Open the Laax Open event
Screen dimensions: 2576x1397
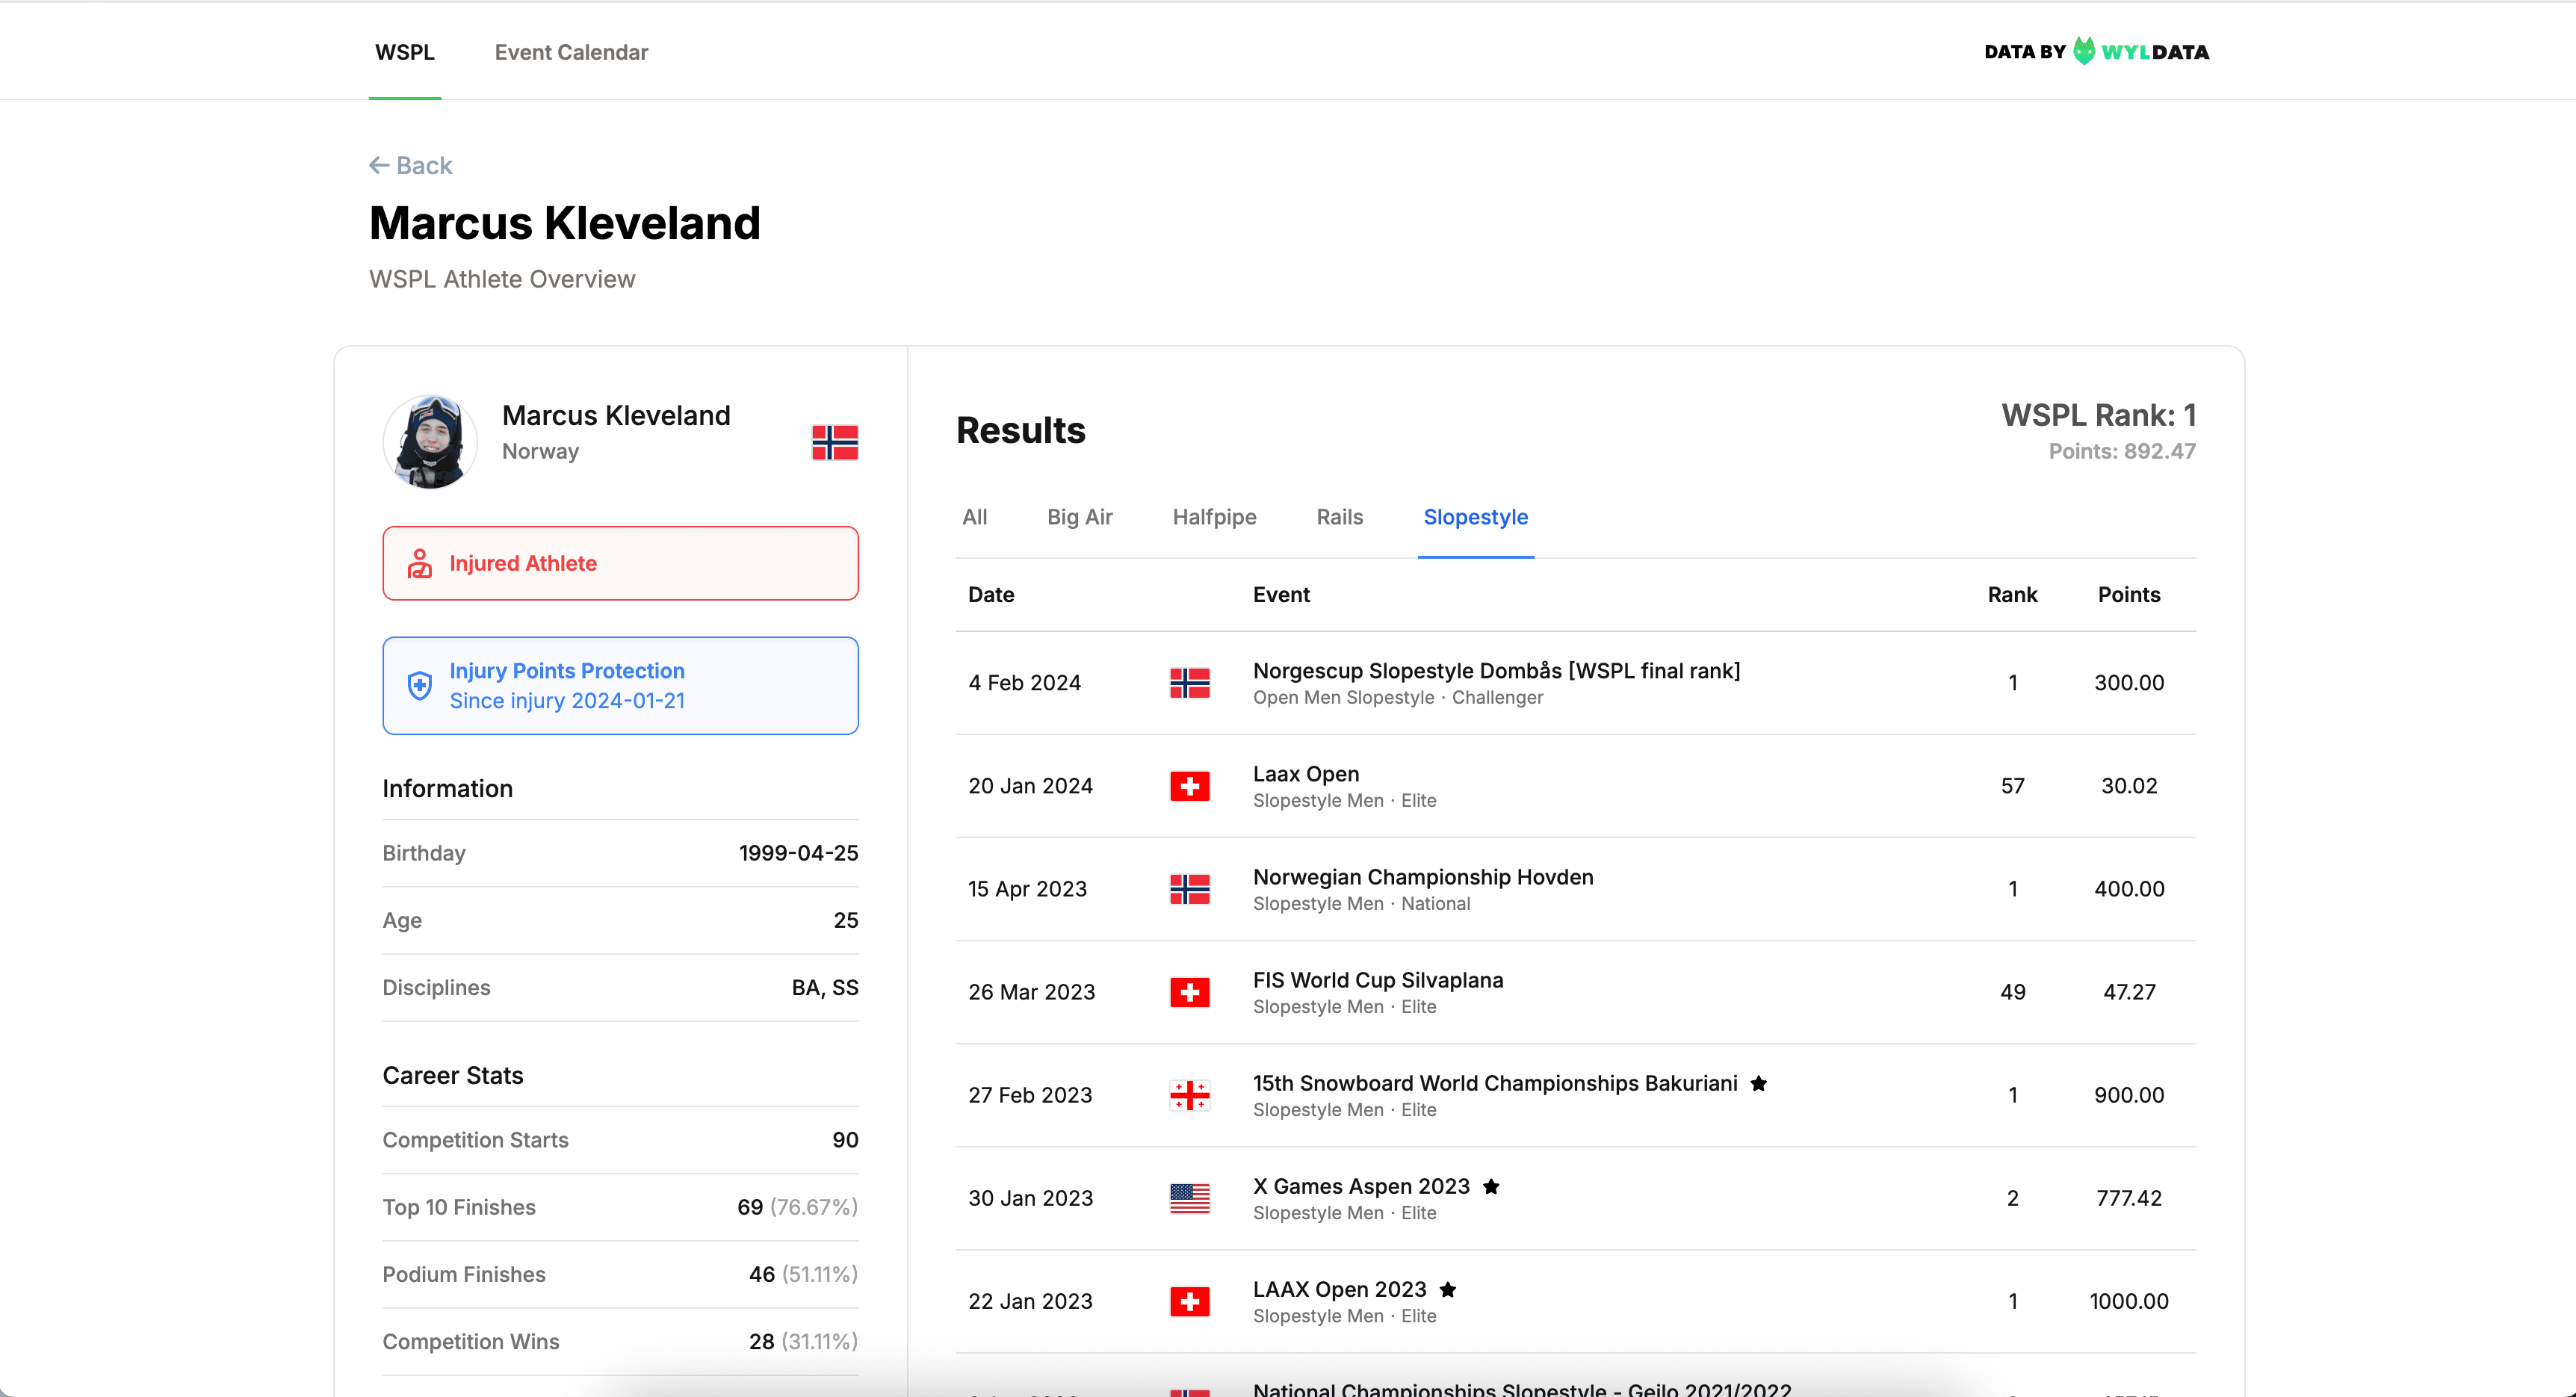(x=1306, y=773)
